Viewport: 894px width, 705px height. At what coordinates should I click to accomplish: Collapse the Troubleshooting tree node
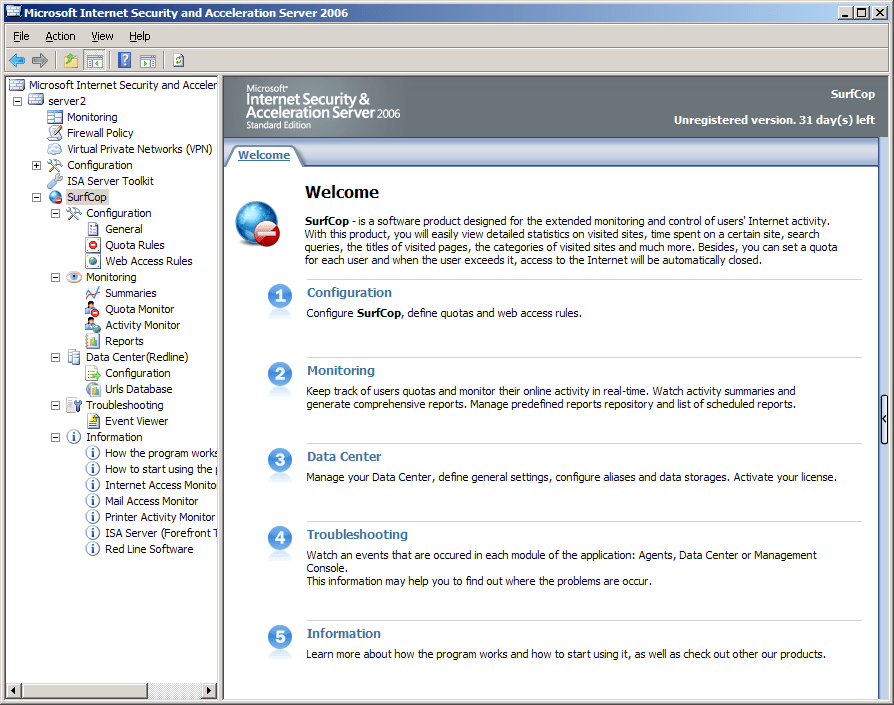(x=56, y=405)
